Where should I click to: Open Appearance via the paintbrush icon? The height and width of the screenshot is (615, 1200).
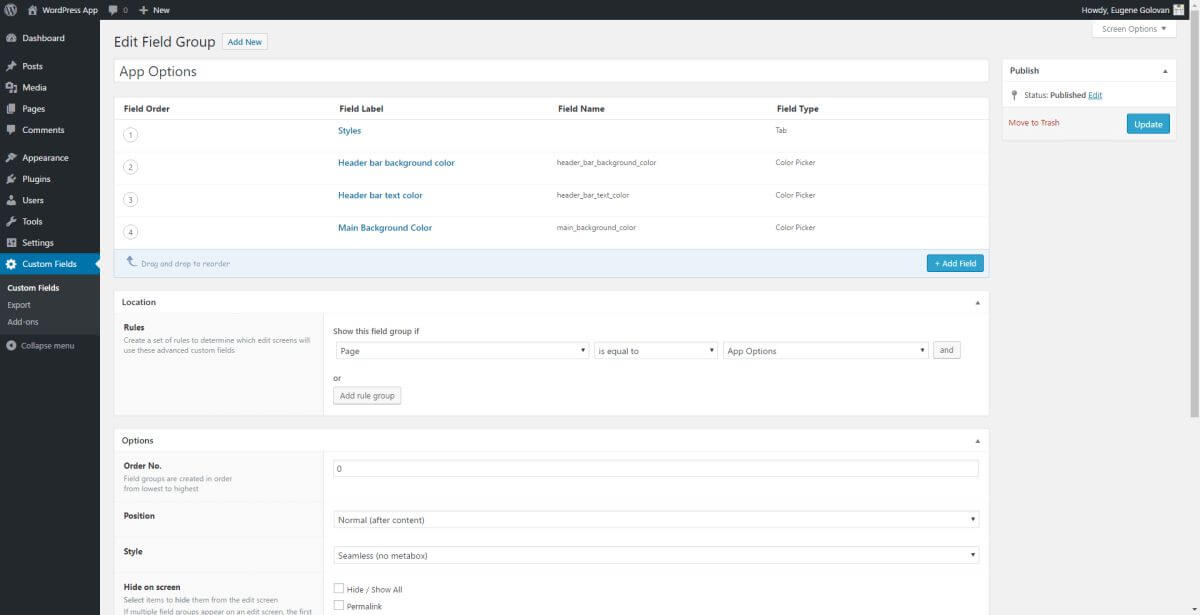tap(11, 158)
